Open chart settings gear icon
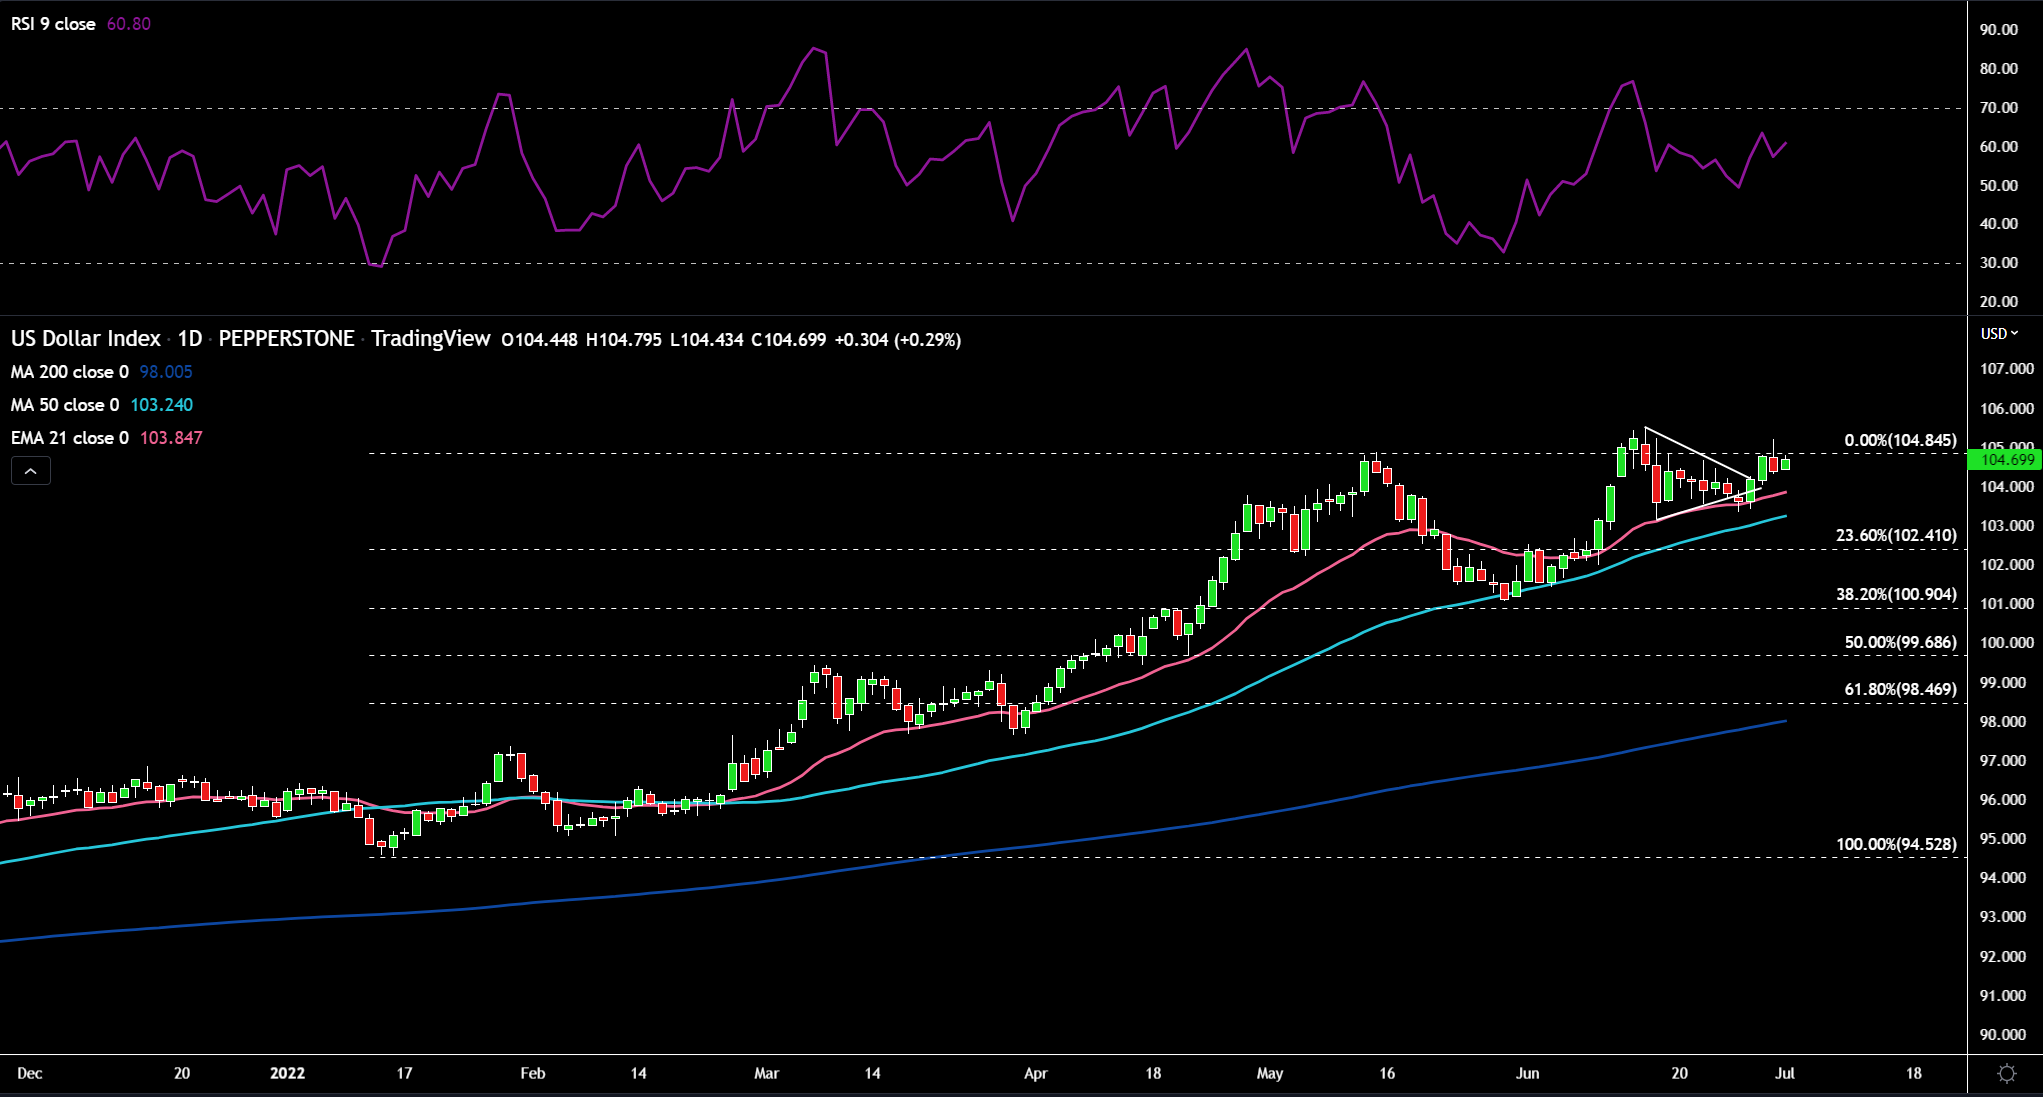This screenshot has width=2043, height=1097. (x=2006, y=1073)
